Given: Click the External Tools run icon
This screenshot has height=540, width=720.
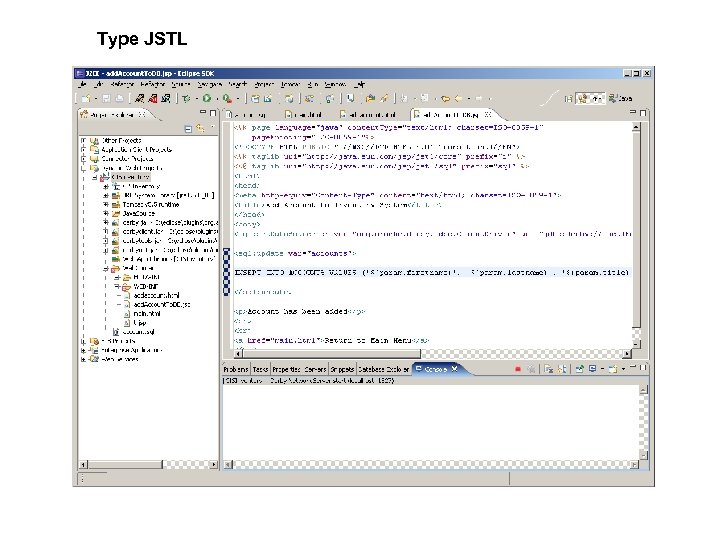Looking at the screenshot, I should point(227,98).
